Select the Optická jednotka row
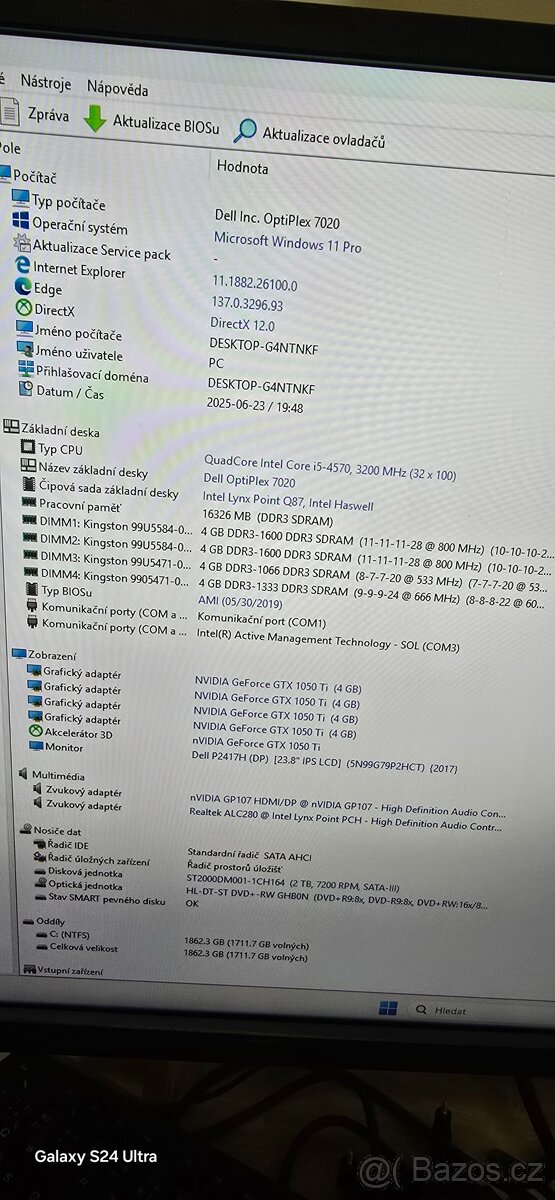 79,886
